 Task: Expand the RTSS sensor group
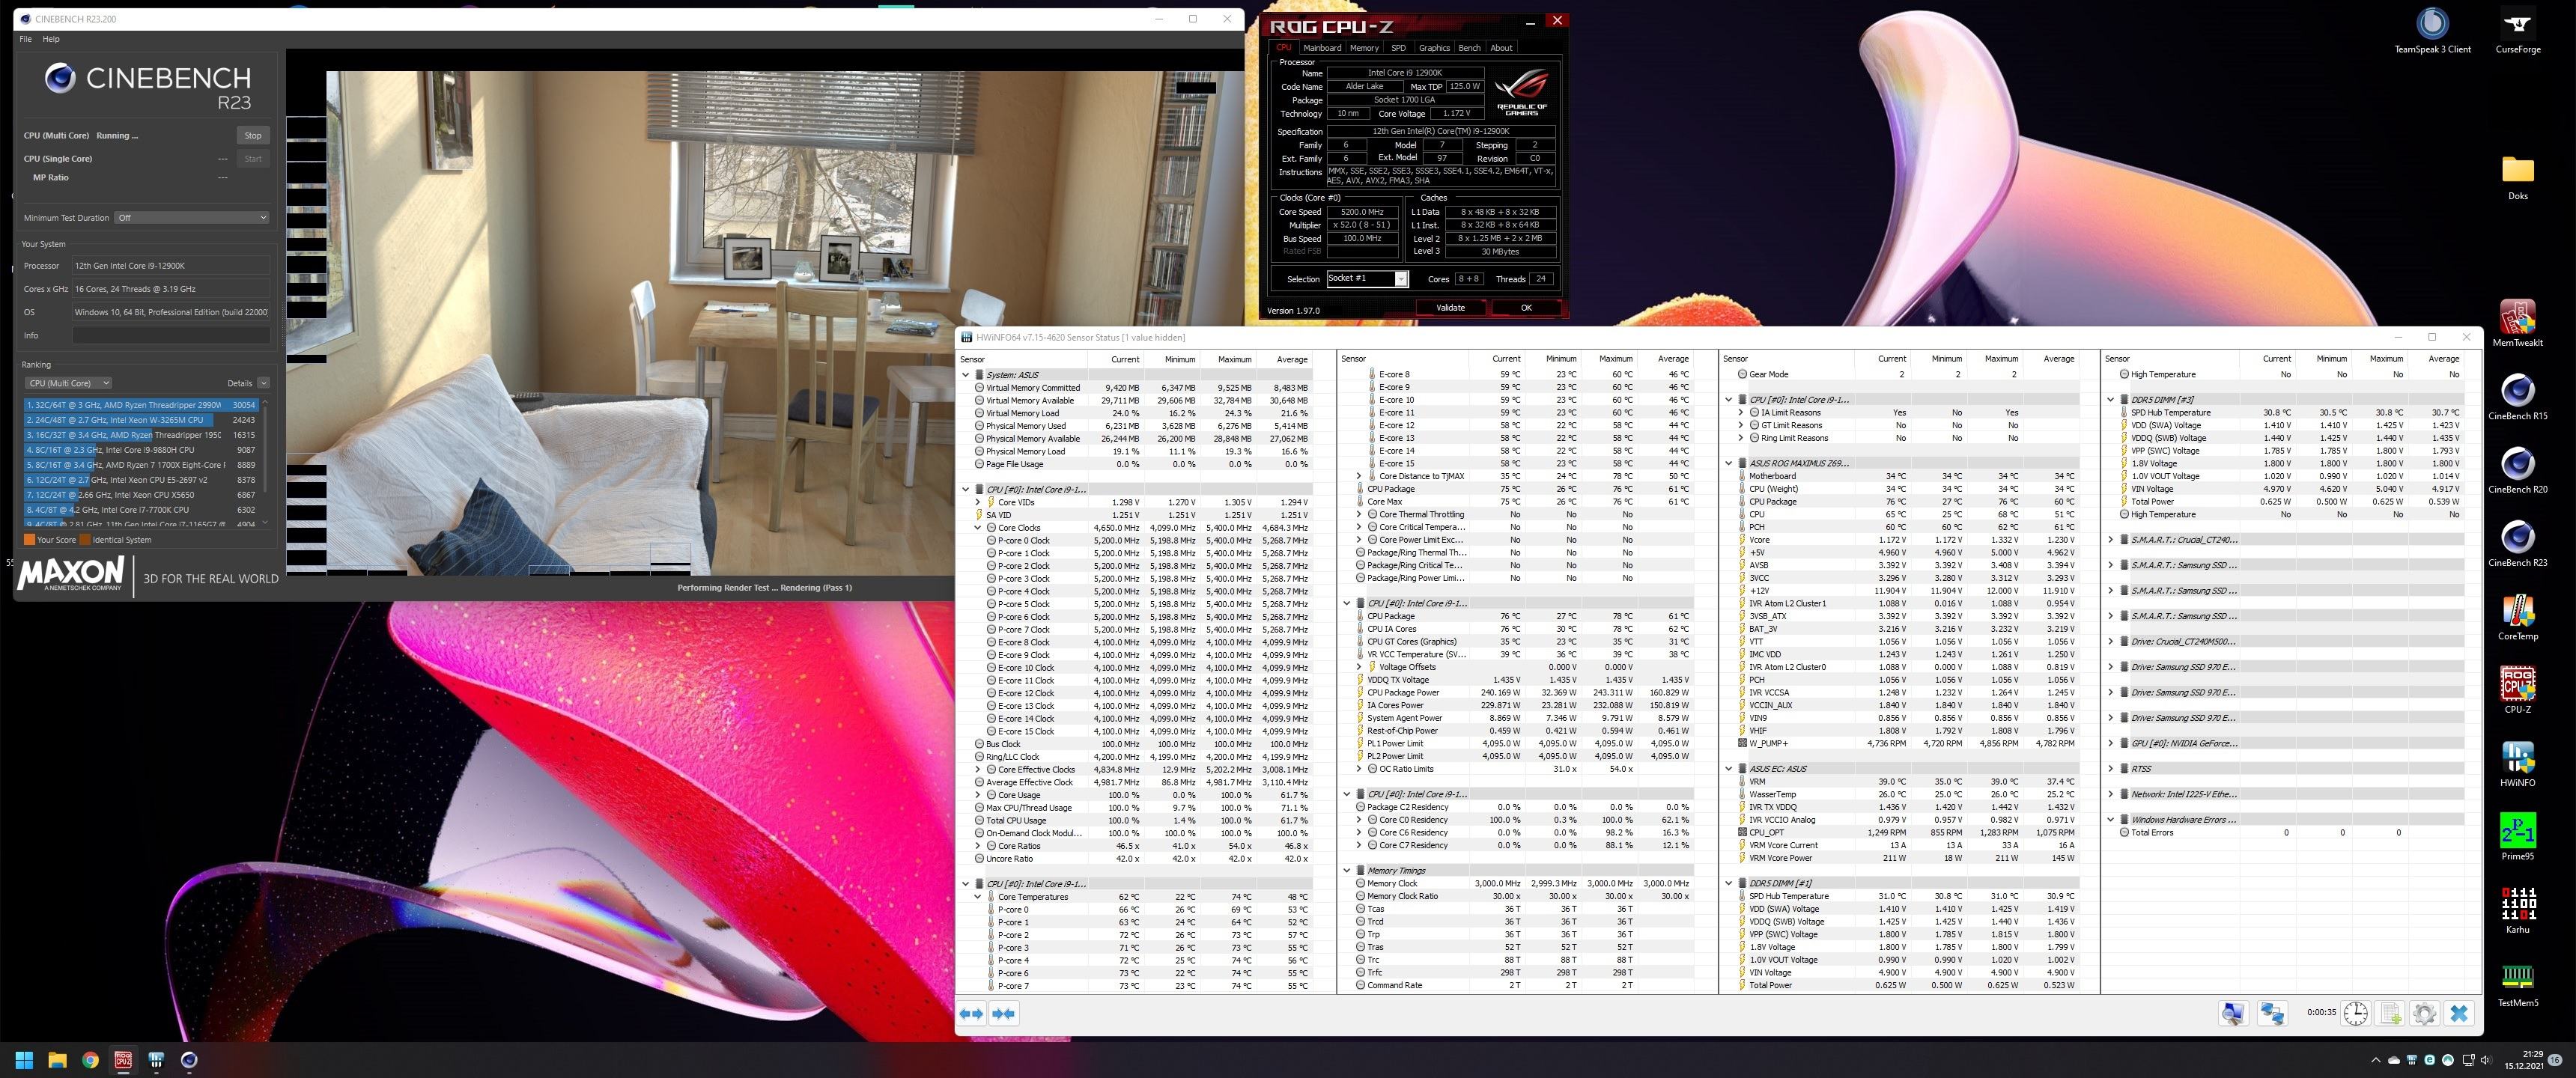(2111, 769)
